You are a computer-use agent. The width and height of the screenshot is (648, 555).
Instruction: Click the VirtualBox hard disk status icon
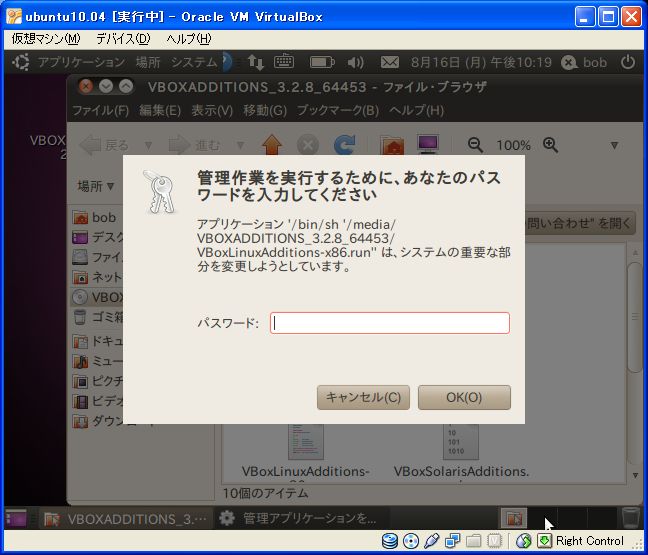(x=389, y=541)
